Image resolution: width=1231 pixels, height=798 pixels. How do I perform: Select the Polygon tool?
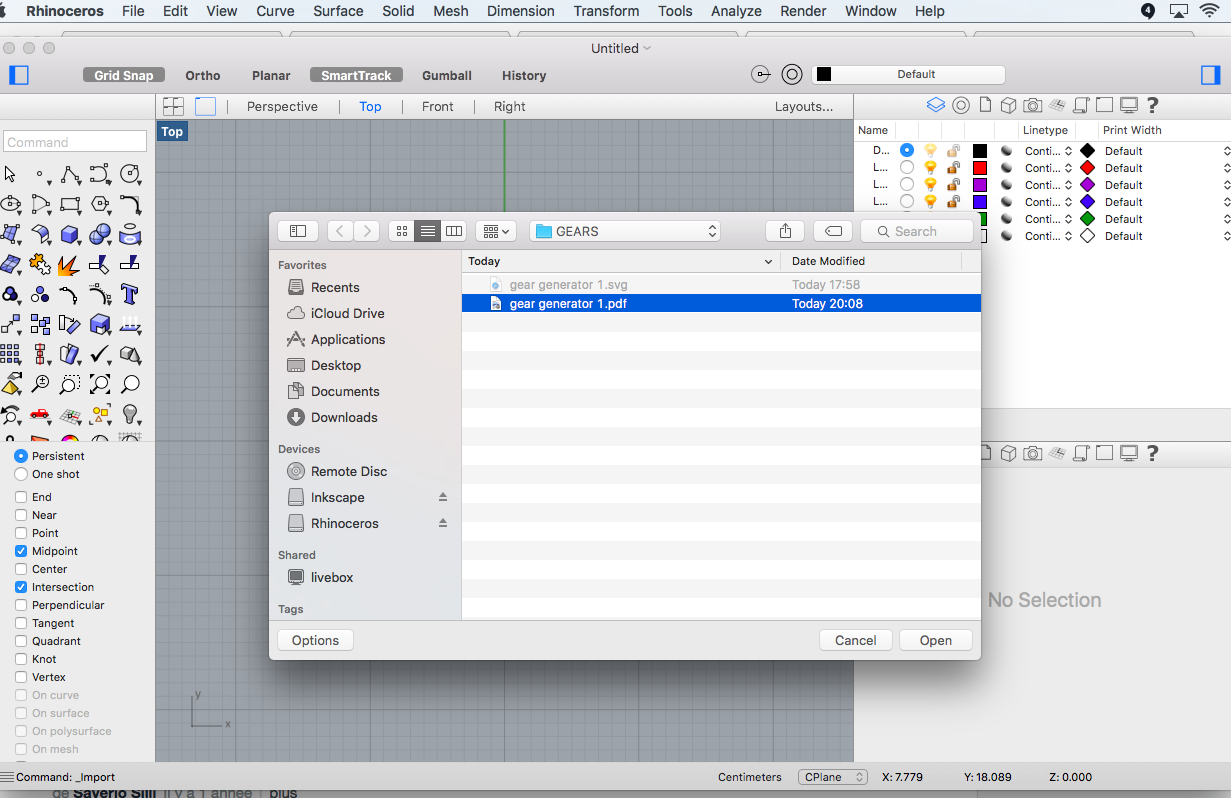coord(100,205)
